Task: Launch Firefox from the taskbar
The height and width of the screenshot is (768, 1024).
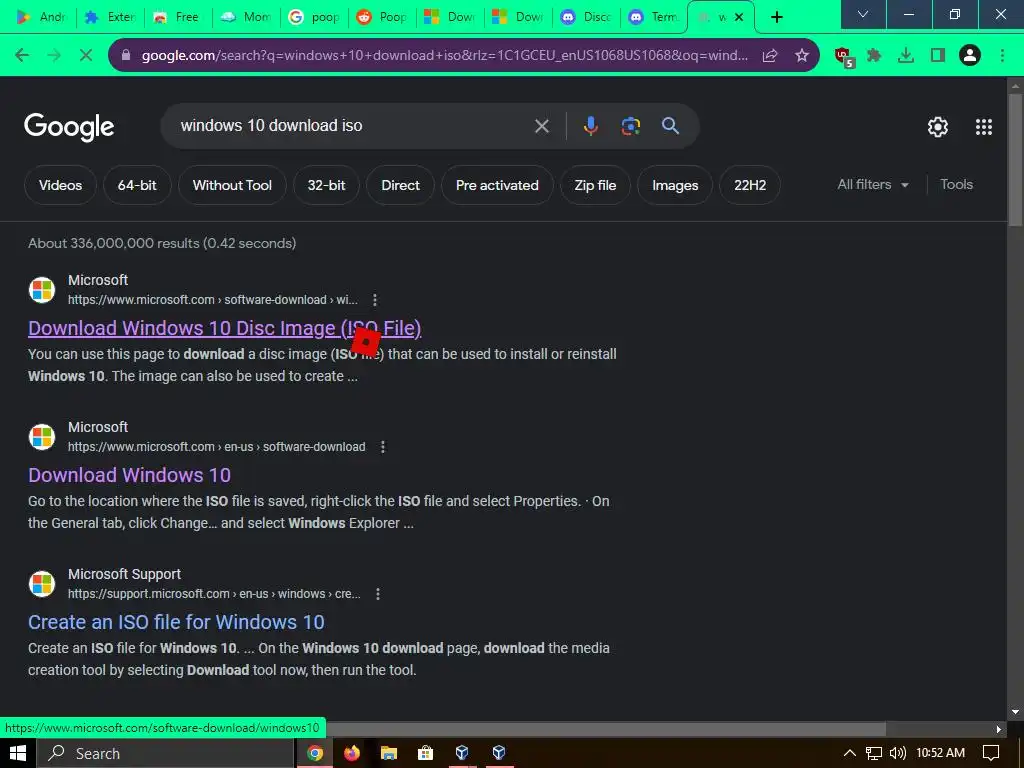Action: (352, 753)
